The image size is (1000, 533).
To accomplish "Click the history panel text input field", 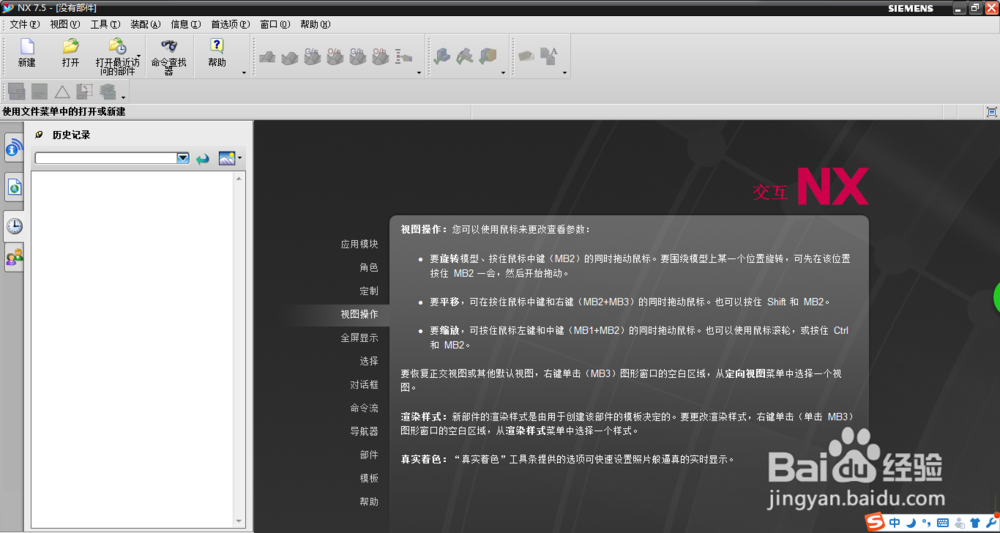I will pyautogui.click(x=106, y=158).
